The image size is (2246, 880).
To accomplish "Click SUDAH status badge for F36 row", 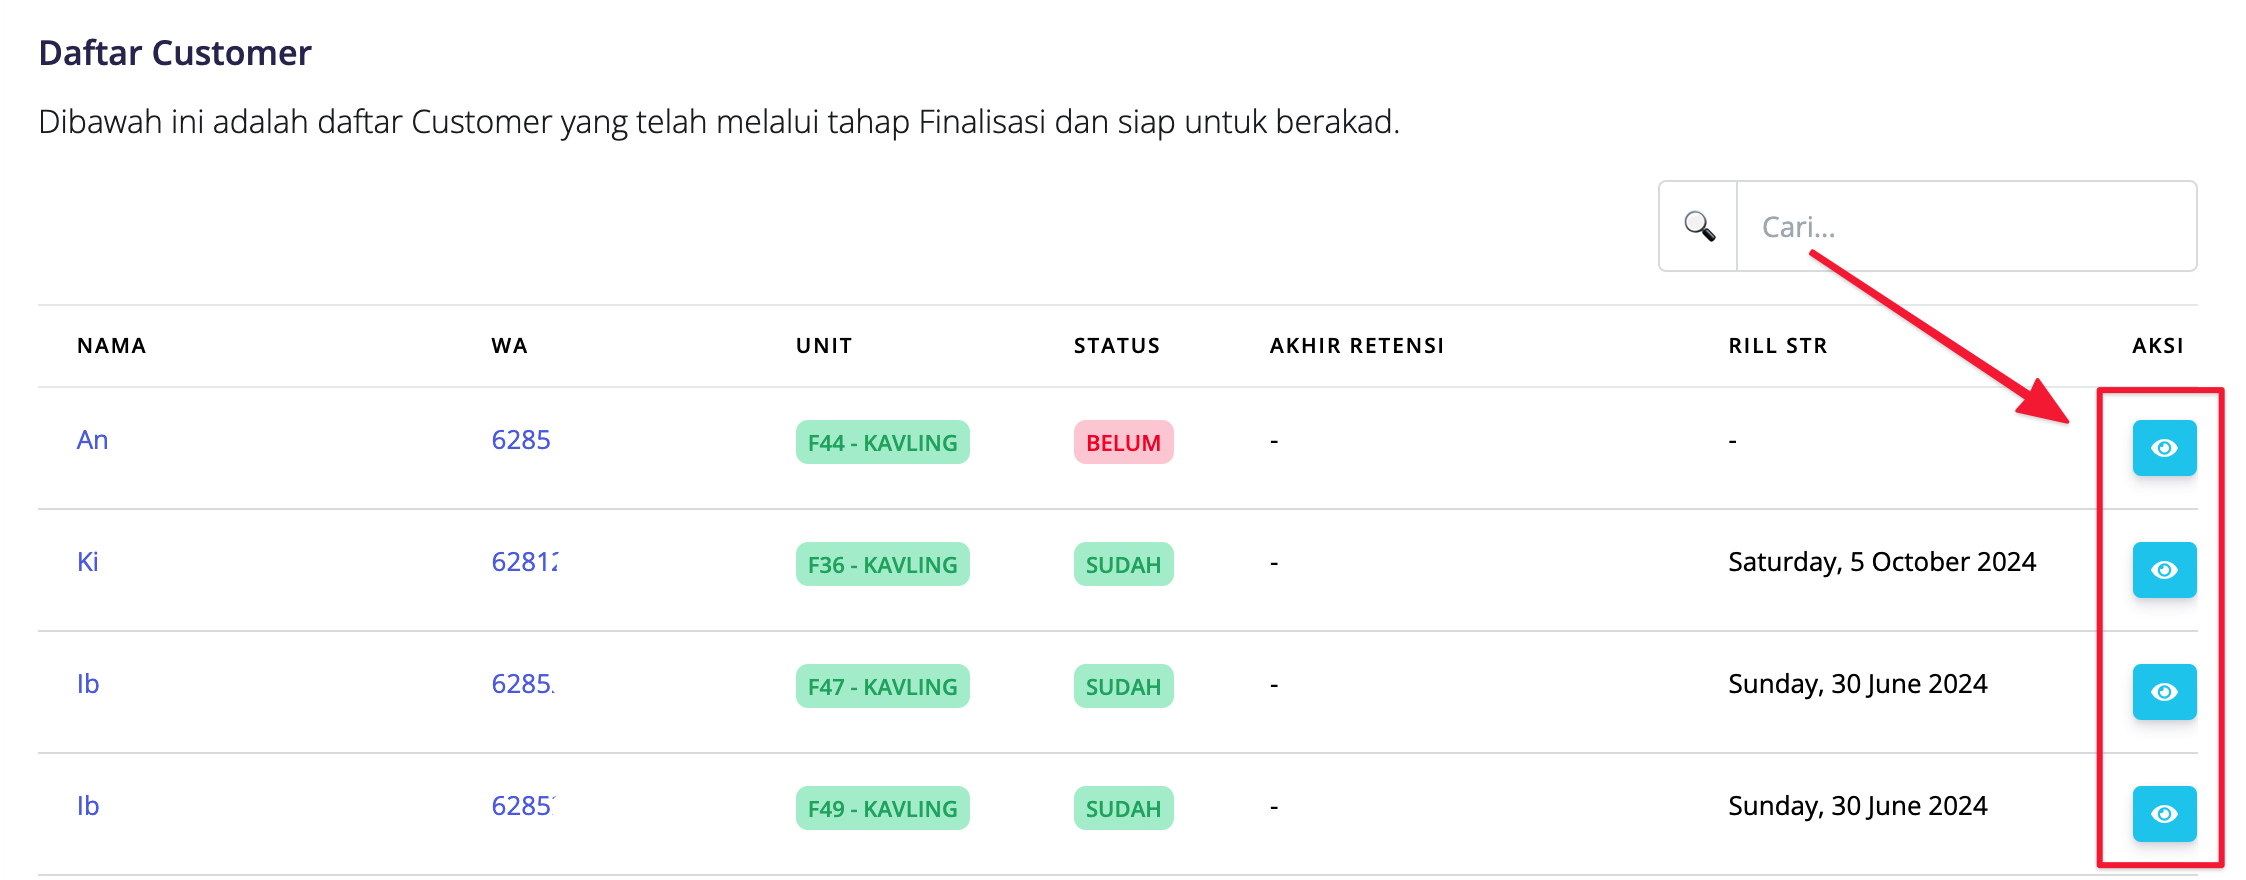I will point(1123,565).
